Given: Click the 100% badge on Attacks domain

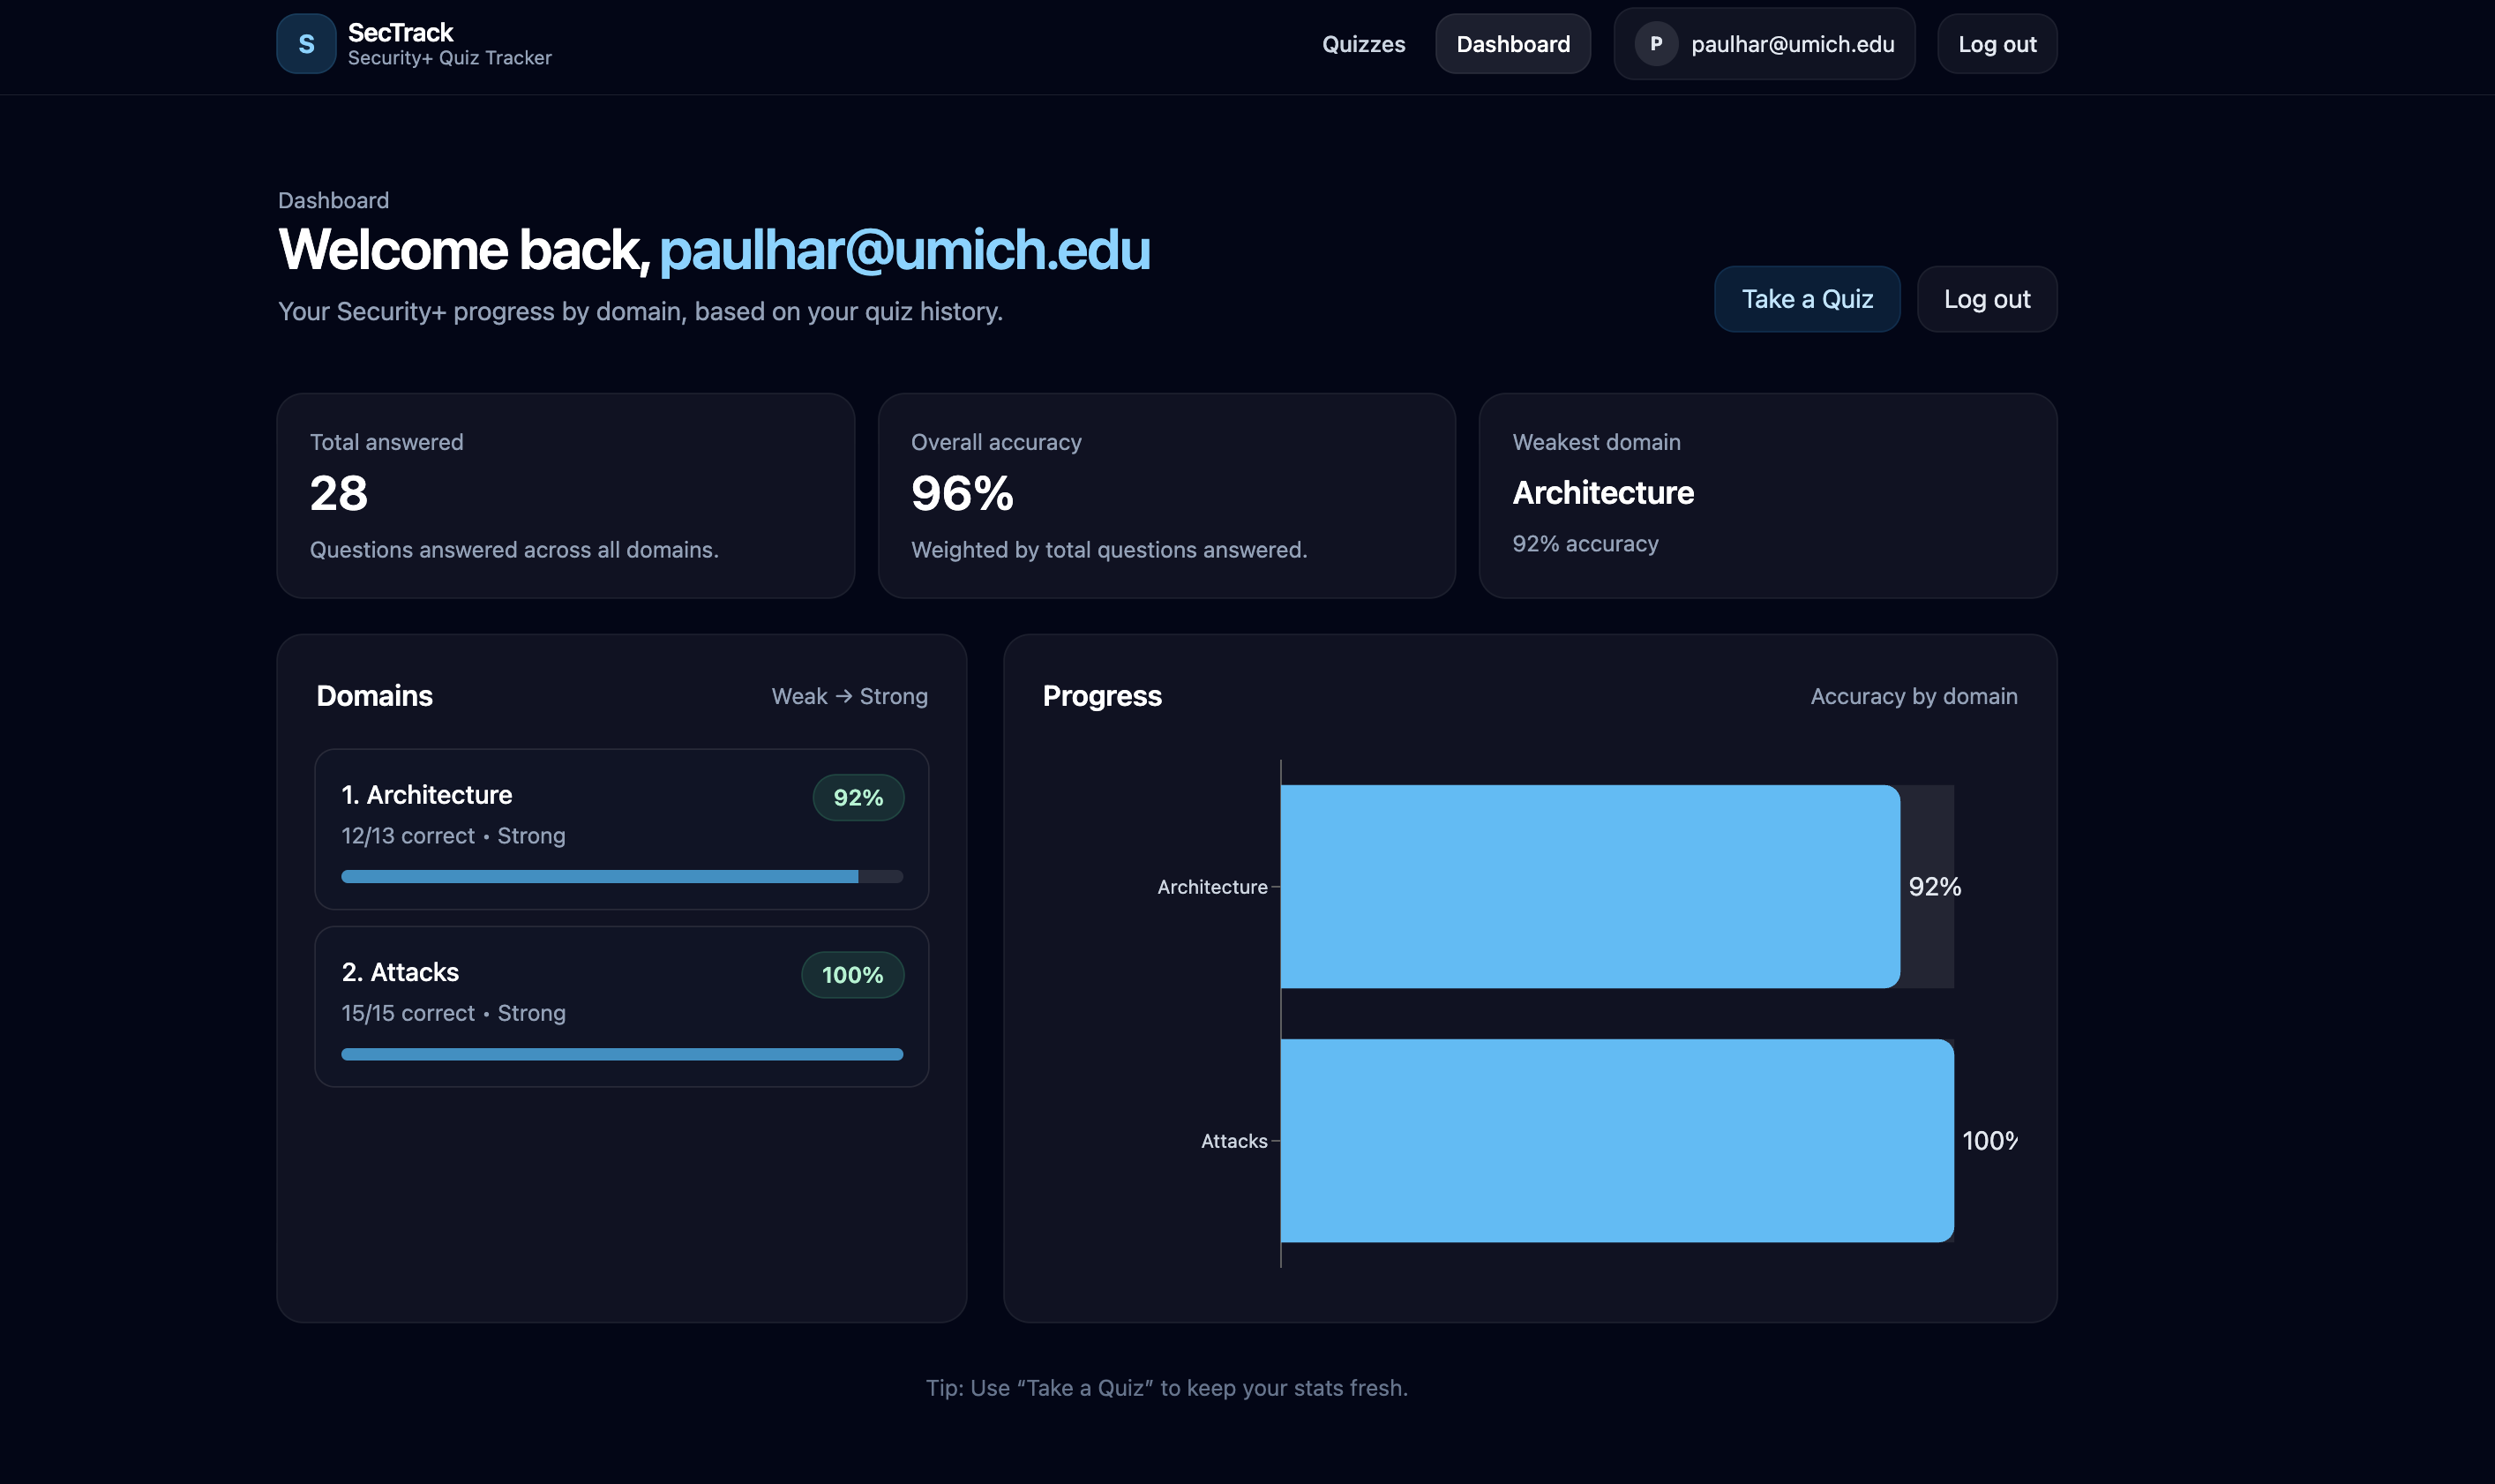Looking at the screenshot, I should pos(851,973).
